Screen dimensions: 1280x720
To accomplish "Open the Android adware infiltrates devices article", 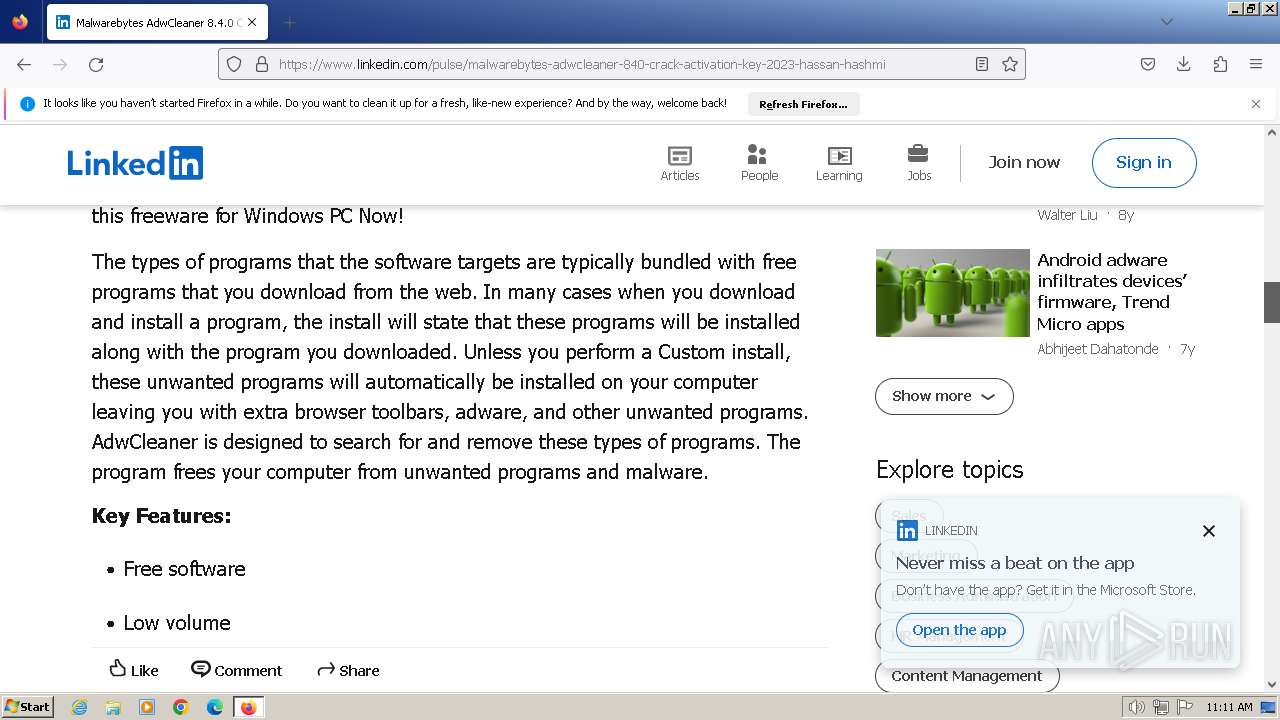I will click(1111, 292).
